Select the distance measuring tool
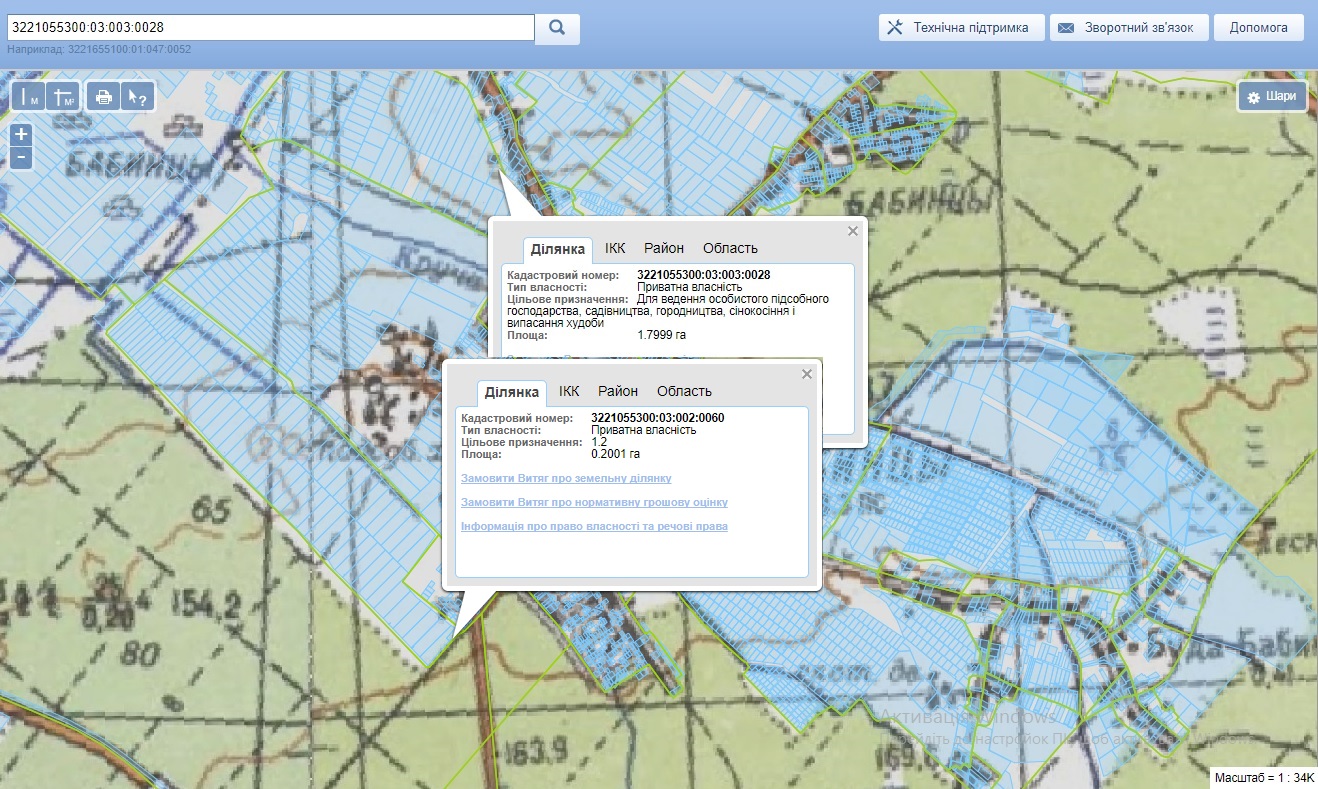Screen dimensions: 1318x789 point(30,97)
